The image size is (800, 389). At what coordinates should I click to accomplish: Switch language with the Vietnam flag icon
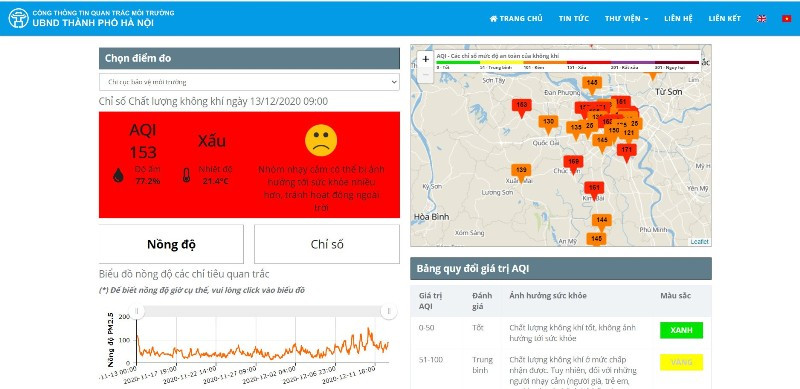point(786,18)
